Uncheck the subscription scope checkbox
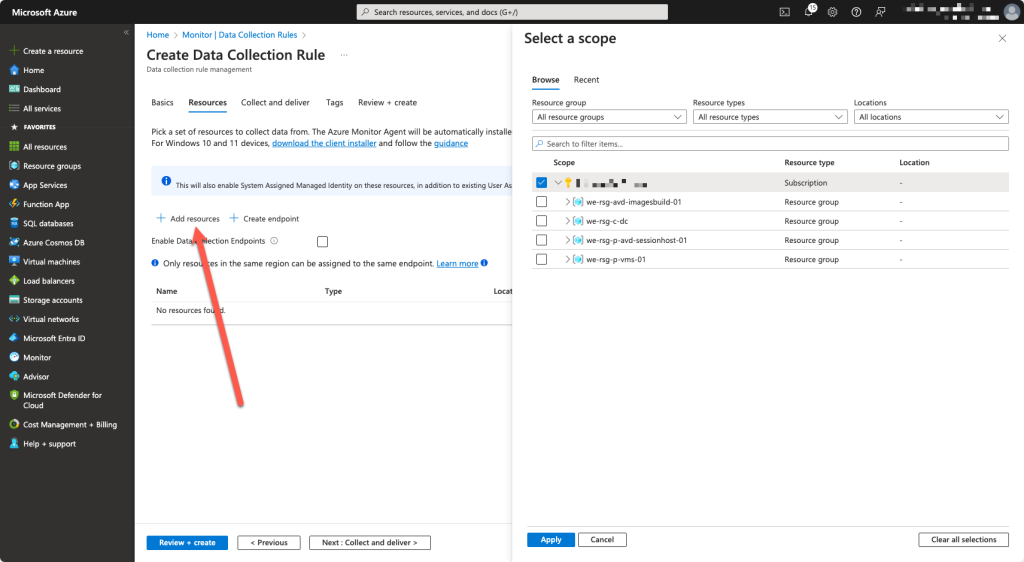The width and height of the screenshot is (1024, 562). click(x=541, y=183)
